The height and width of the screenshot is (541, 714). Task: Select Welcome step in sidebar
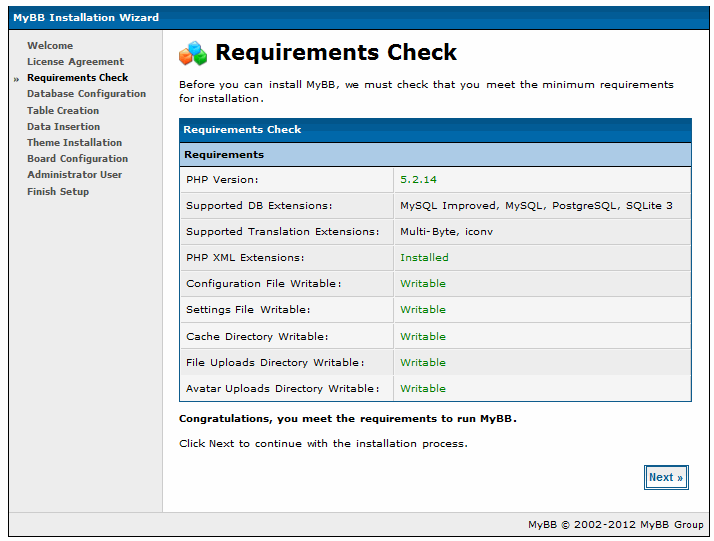click(x=50, y=46)
